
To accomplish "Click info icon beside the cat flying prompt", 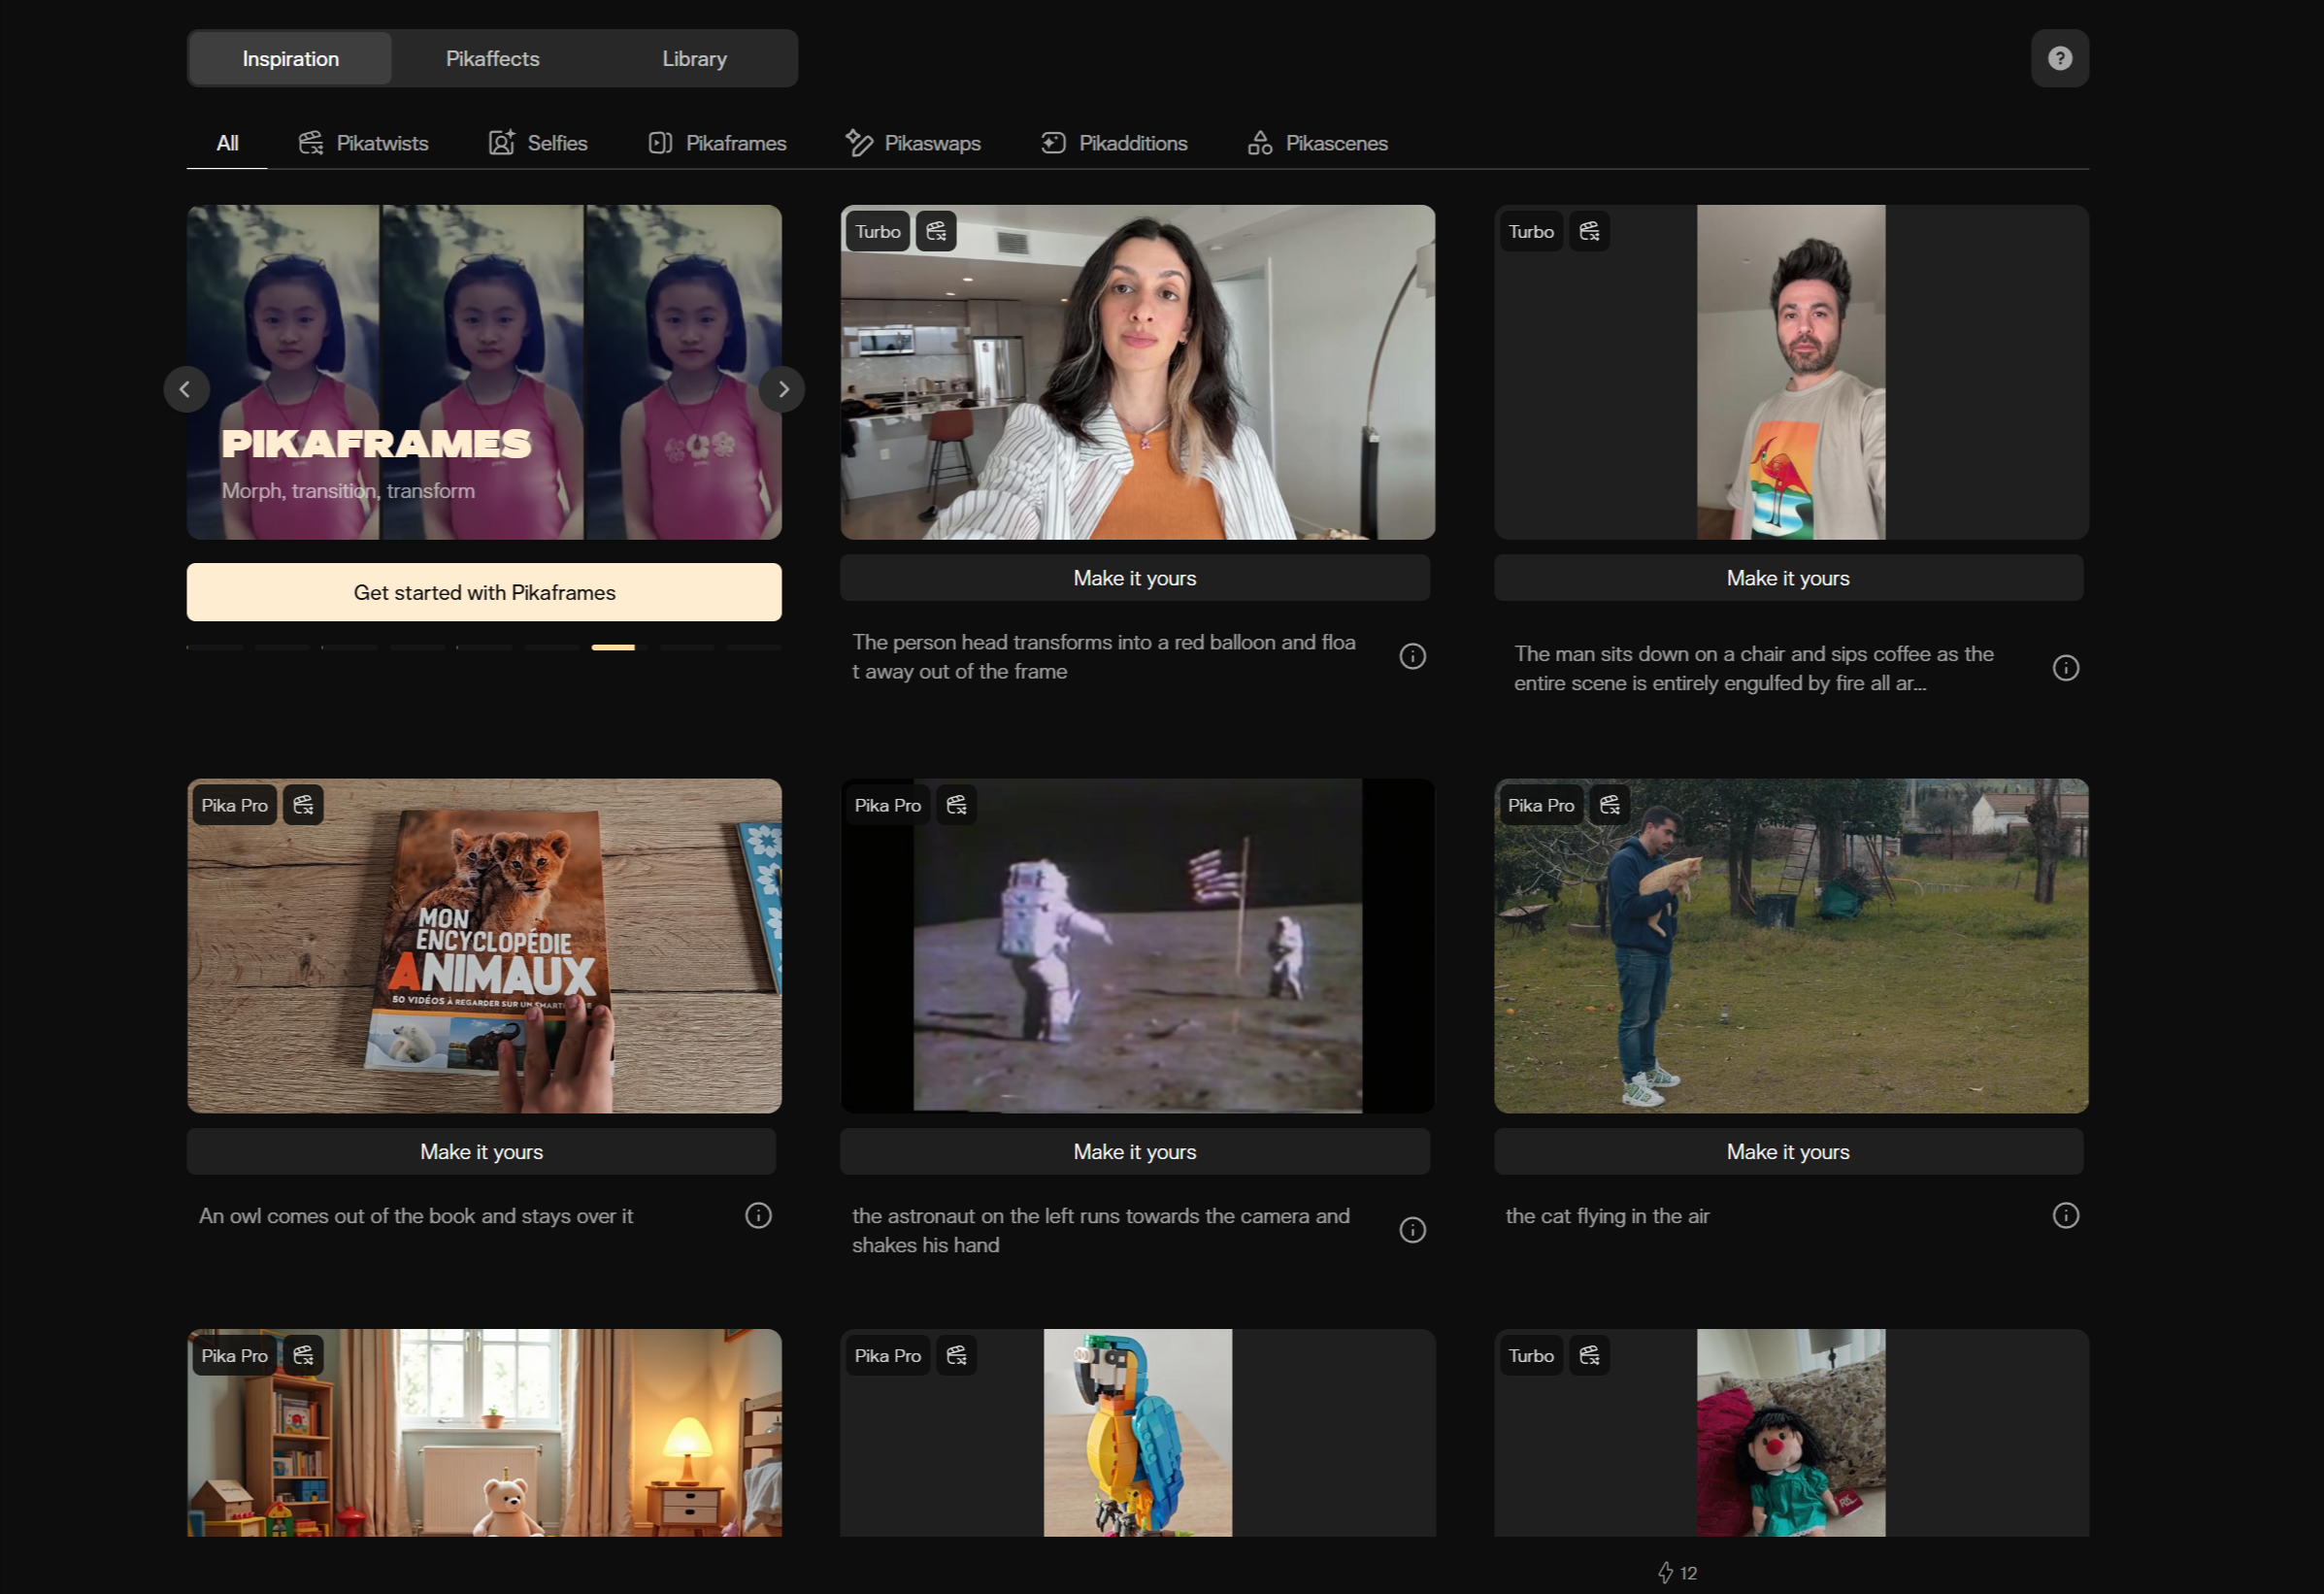I will coord(2065,1215).
